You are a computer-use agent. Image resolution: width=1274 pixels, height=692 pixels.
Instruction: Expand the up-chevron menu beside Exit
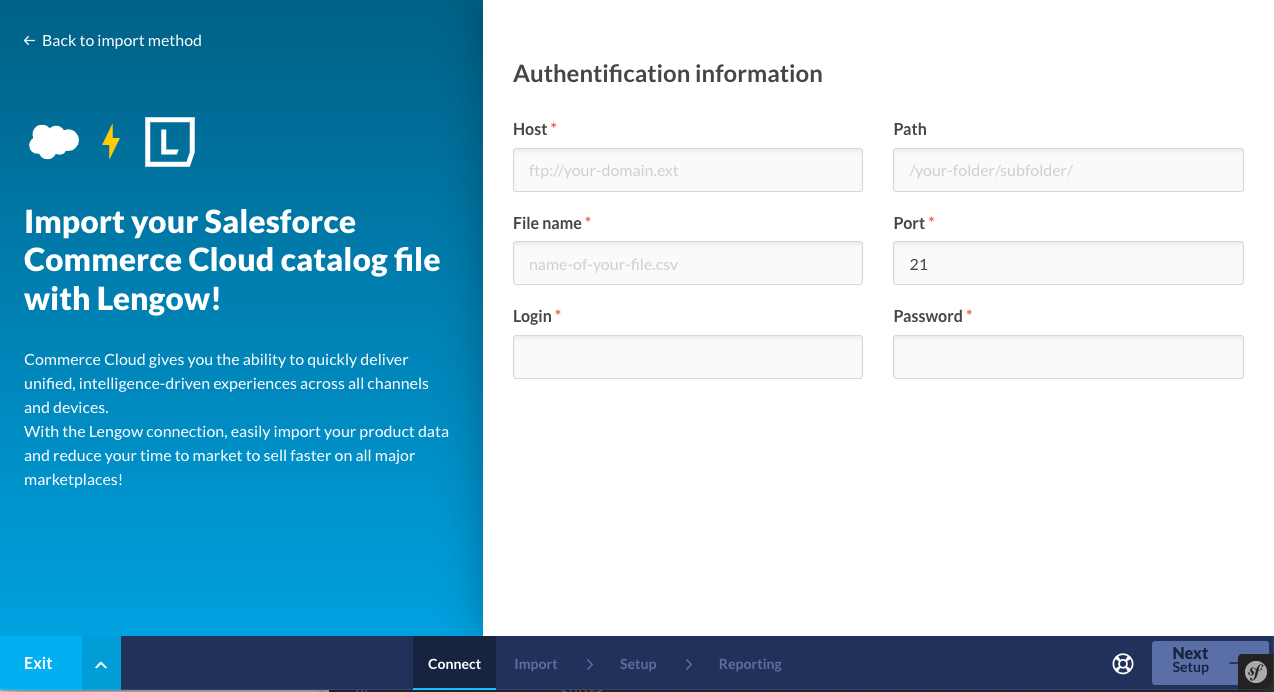coord(101,664)
